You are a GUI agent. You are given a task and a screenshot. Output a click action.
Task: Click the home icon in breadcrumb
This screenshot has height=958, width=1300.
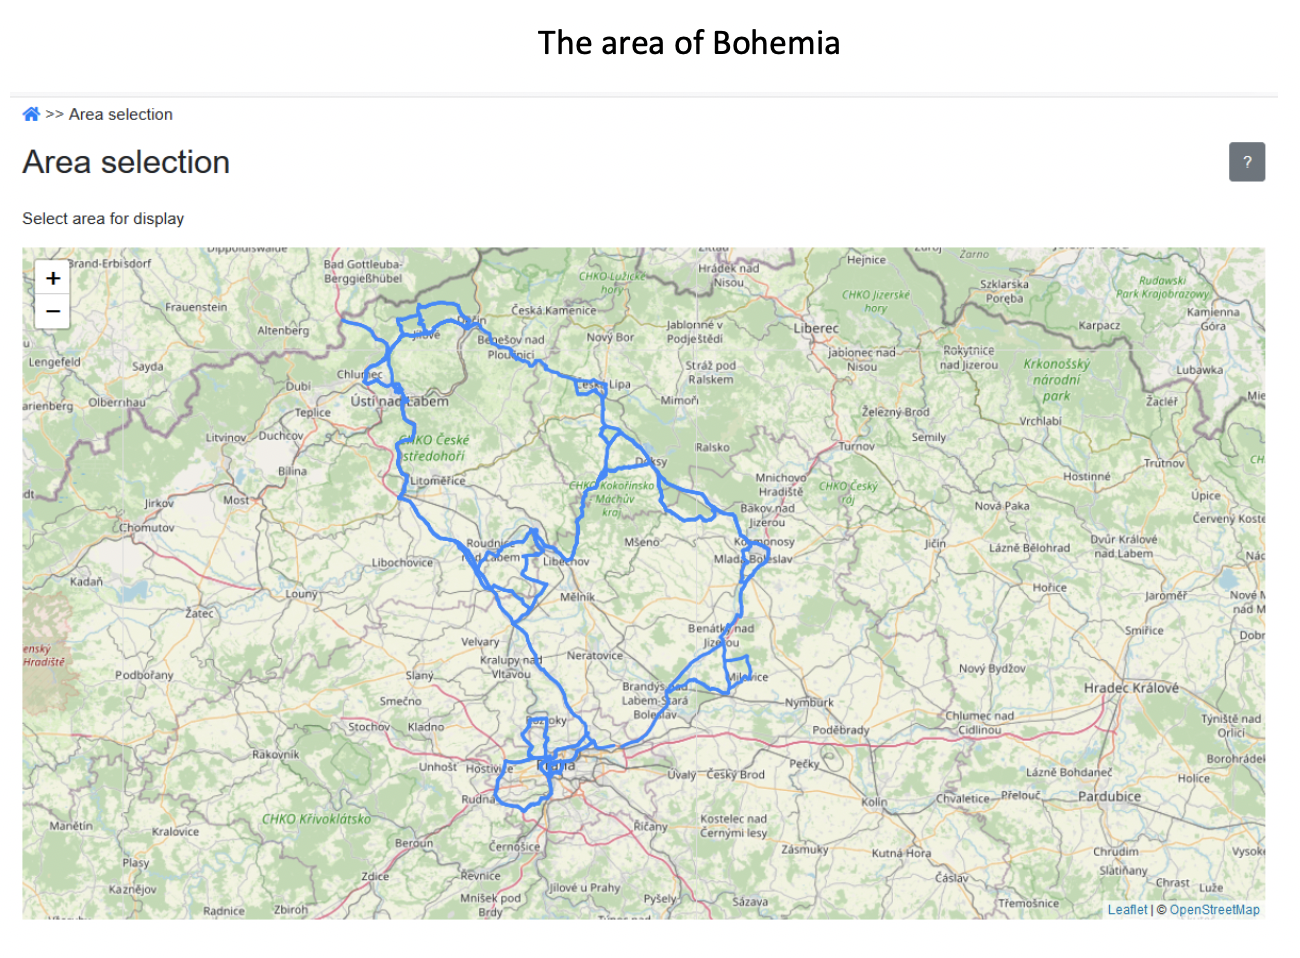[x=31, y=114]
